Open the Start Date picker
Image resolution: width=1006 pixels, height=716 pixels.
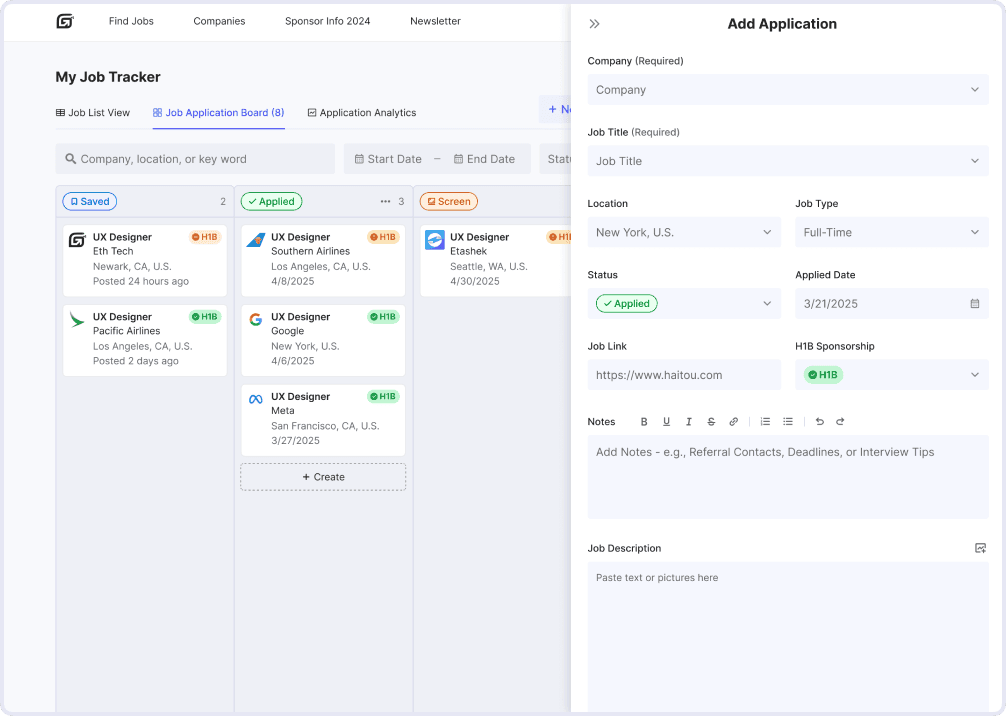tap(388, 159)
